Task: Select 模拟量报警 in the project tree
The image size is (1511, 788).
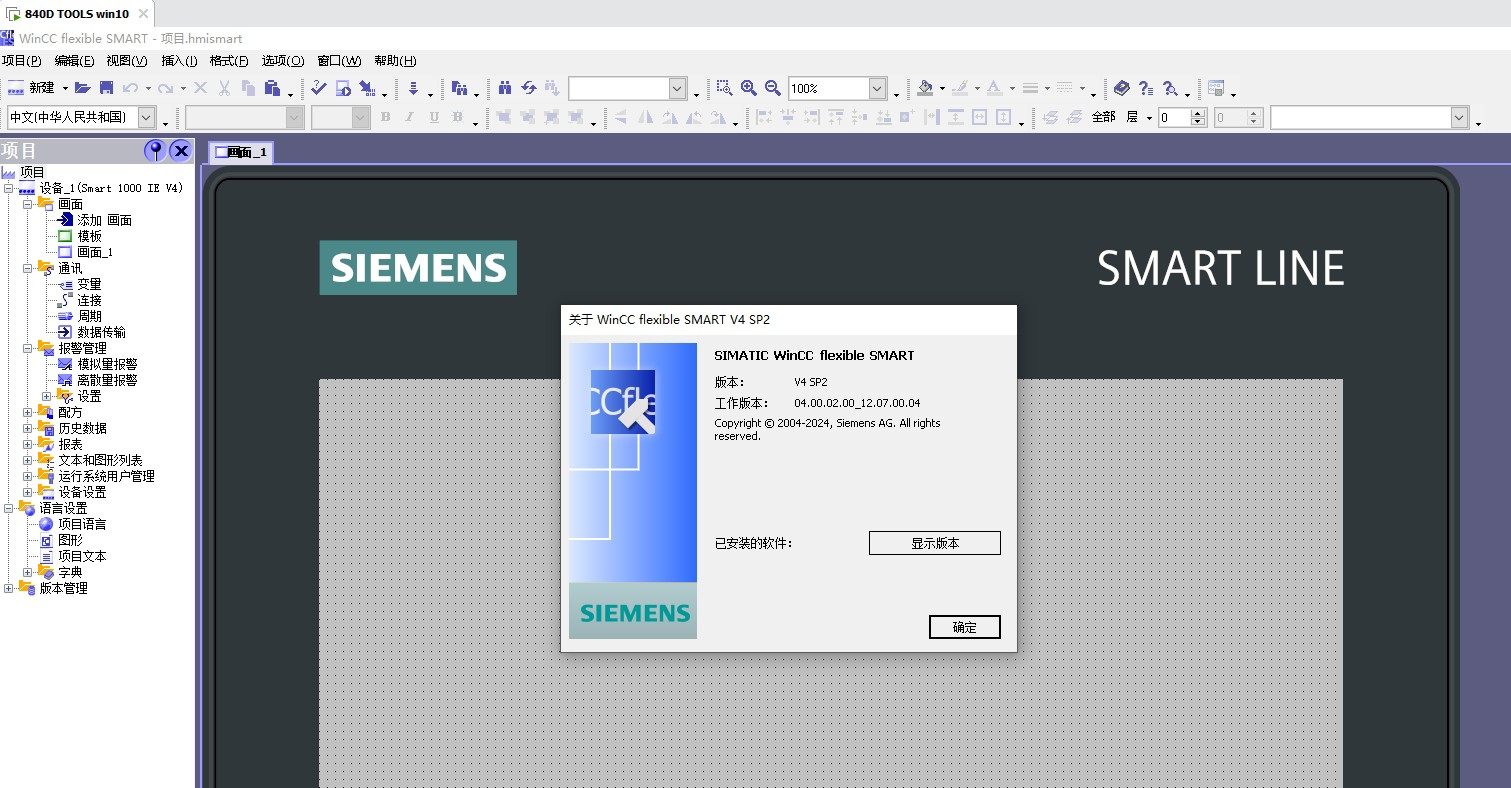Action: tap(108, 364)
